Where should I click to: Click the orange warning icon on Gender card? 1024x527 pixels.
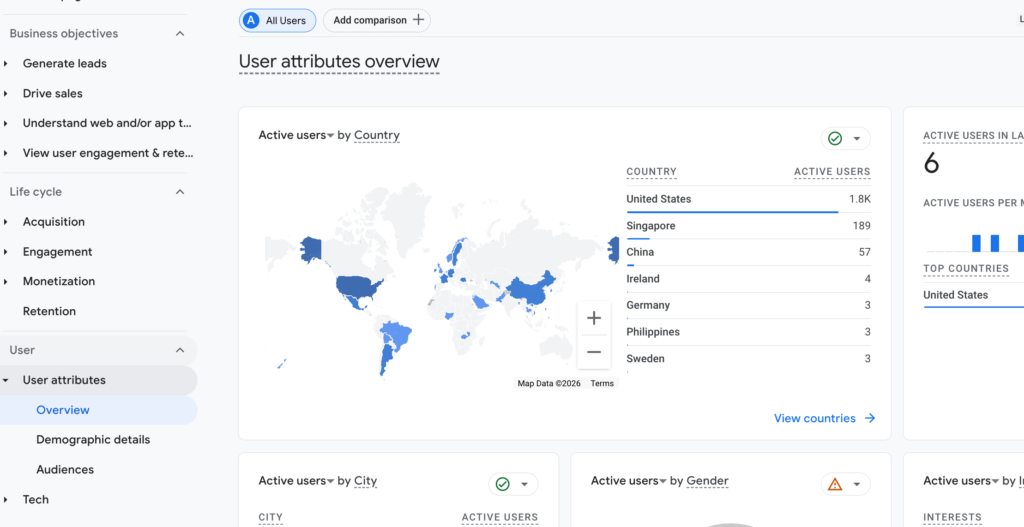coord(834,484)
